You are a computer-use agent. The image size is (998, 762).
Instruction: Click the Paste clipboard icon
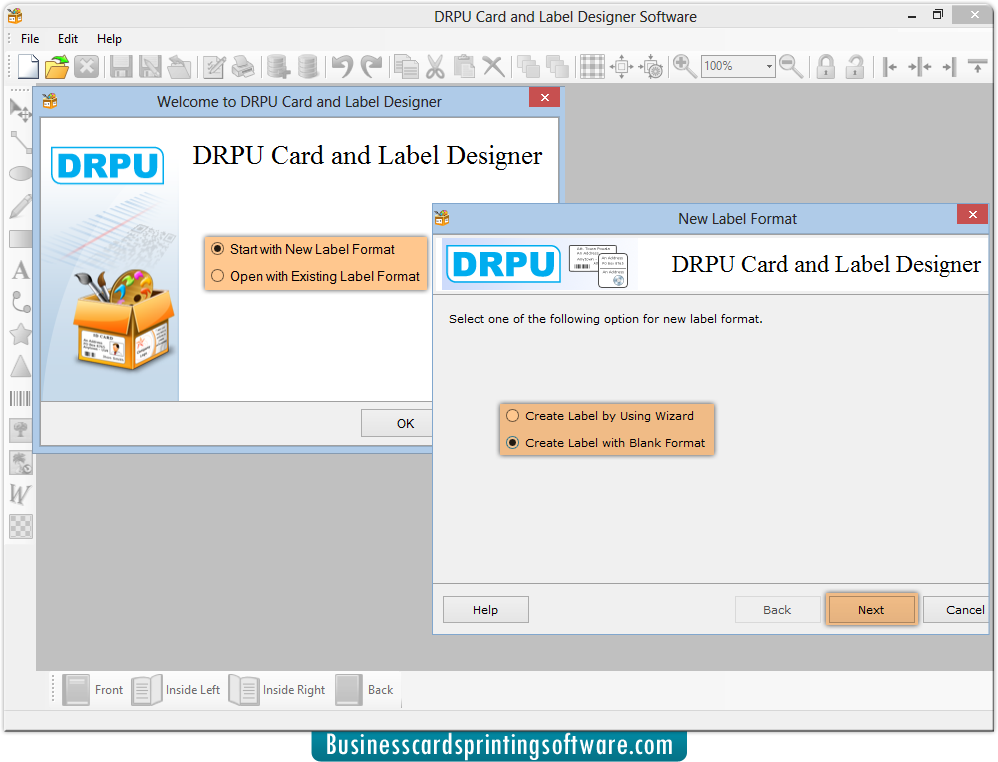(x=464, y=66)
